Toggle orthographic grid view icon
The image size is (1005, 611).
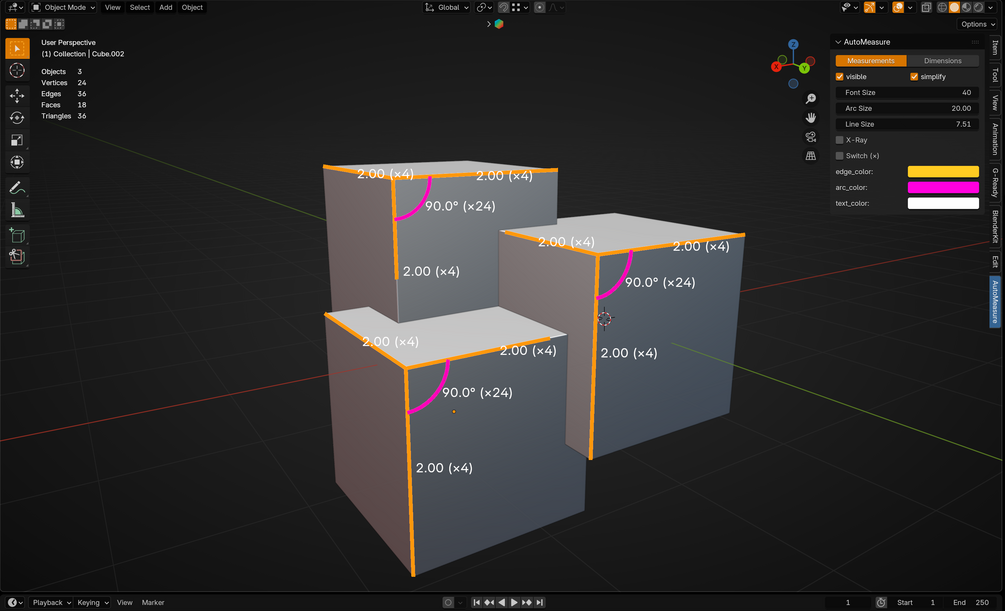811,156
